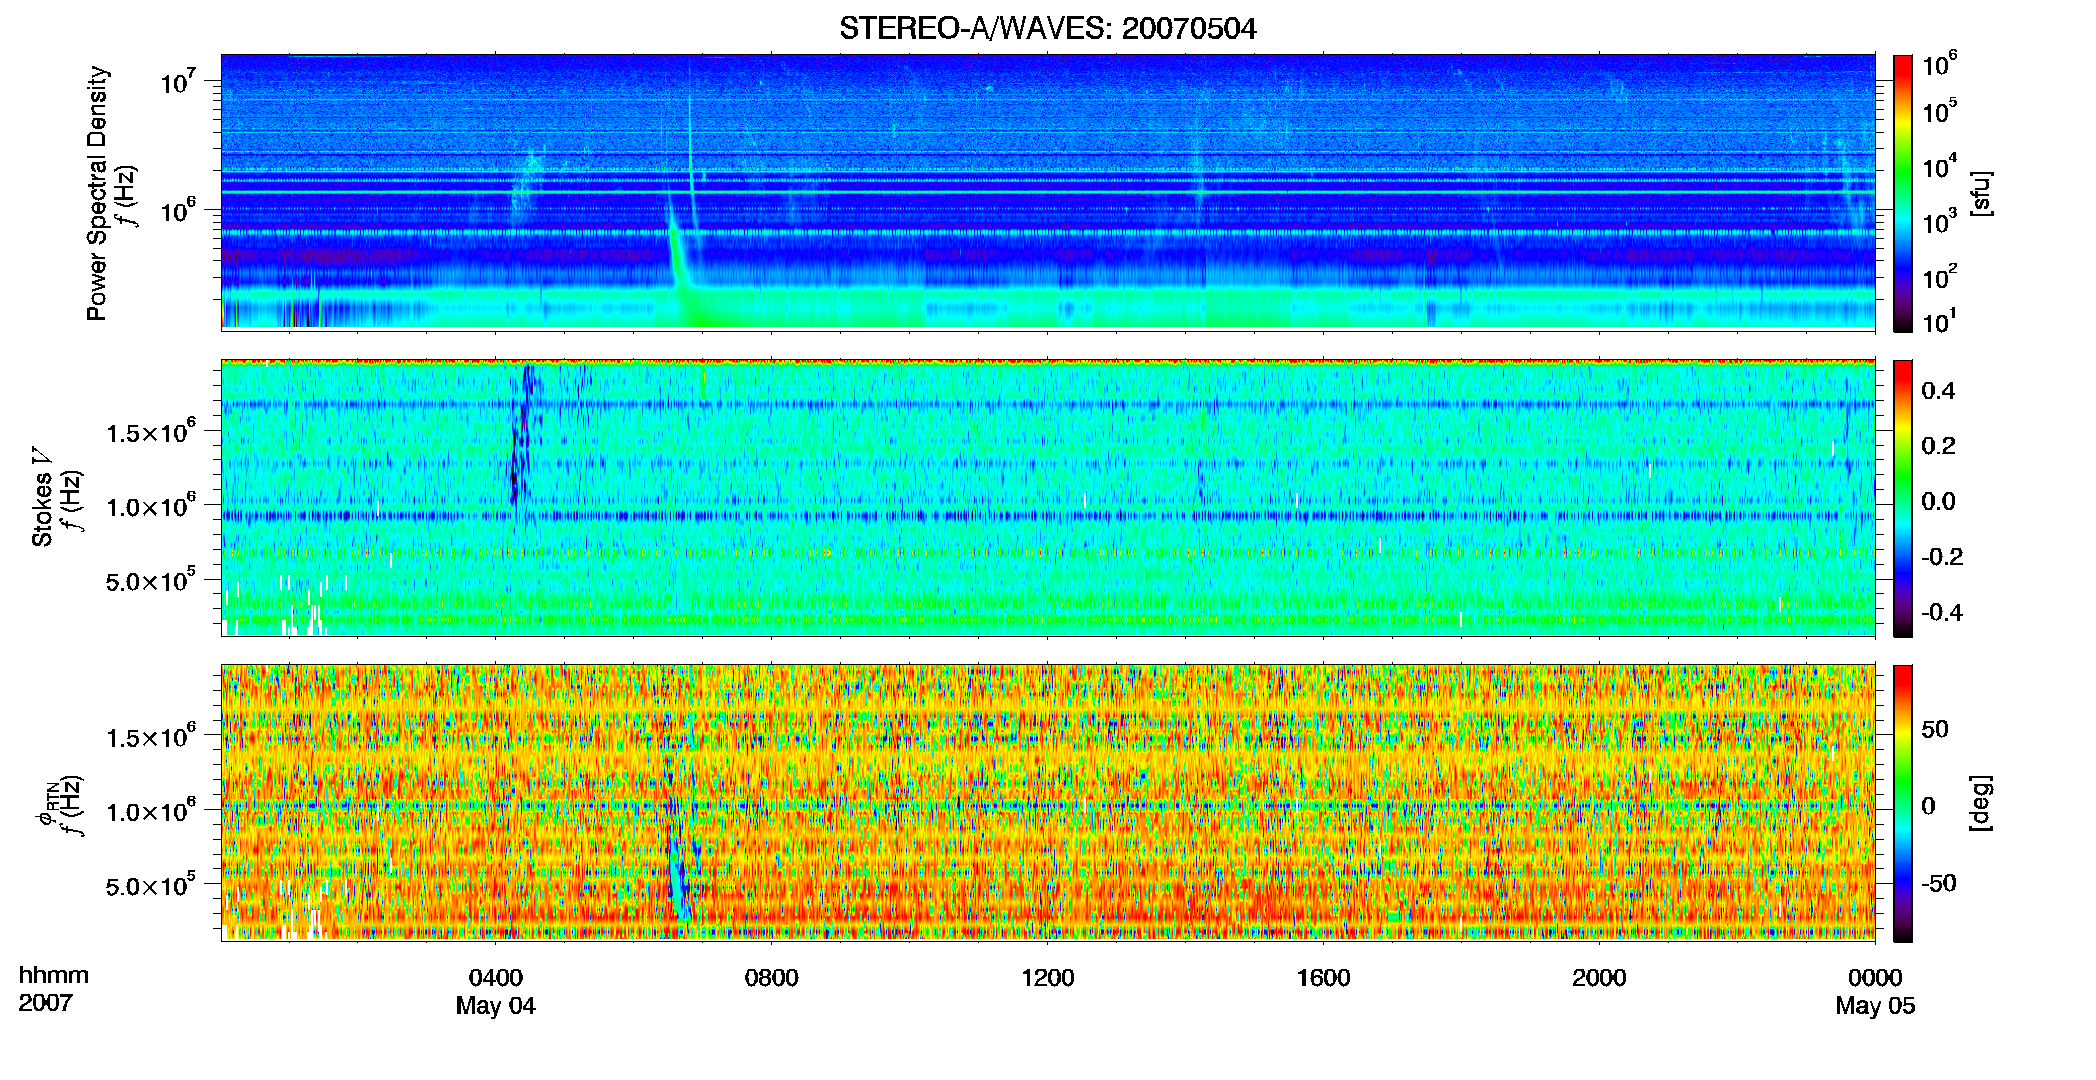The image size is (2096, 1080).
Task: Click the dark polarized burst in Stokes V panel
Action: pyautogui.click(x=520, y=435)
